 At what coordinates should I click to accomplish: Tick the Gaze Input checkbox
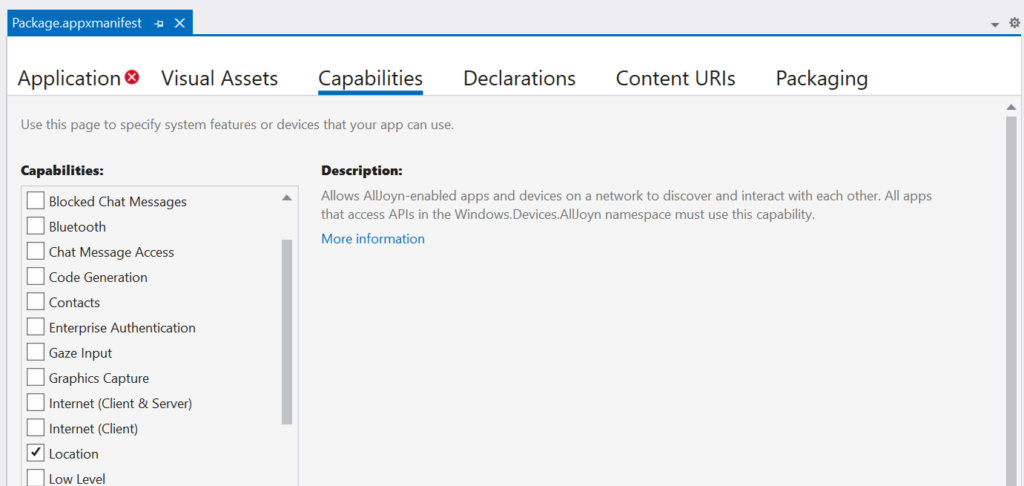pos(35,353)
